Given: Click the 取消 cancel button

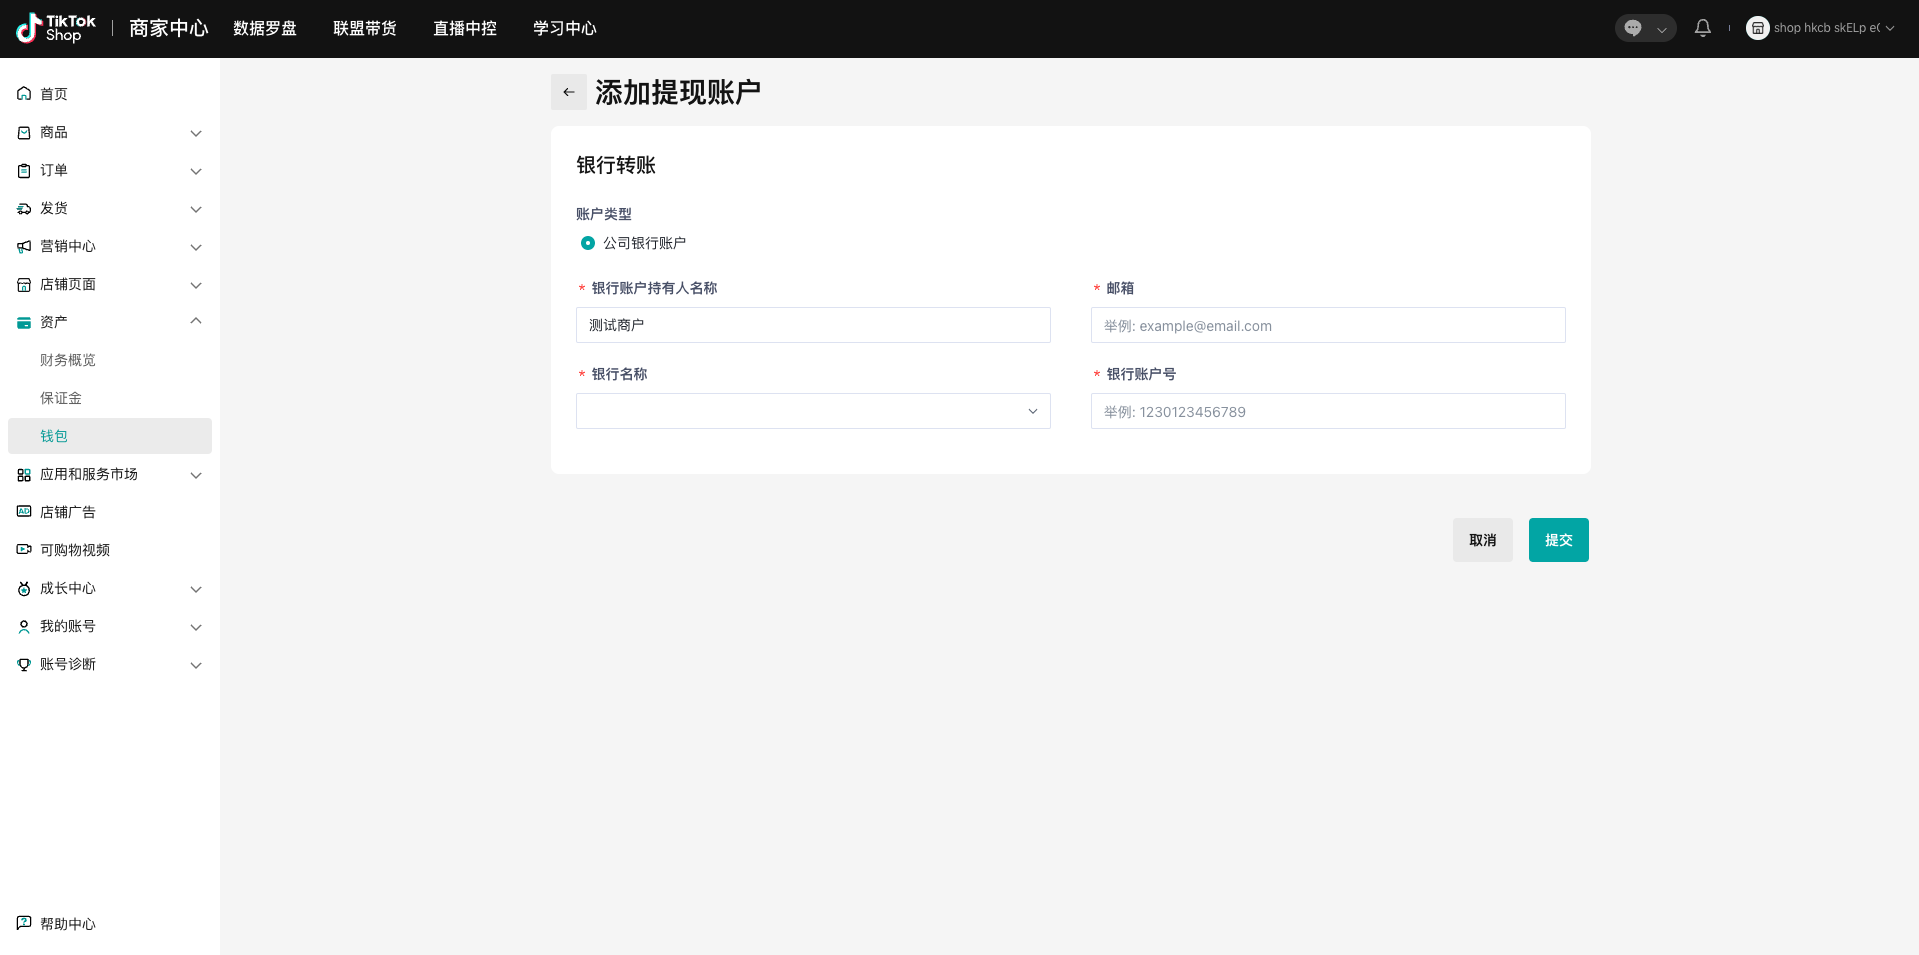Looking at the screenshot, I should [1483, 540].
